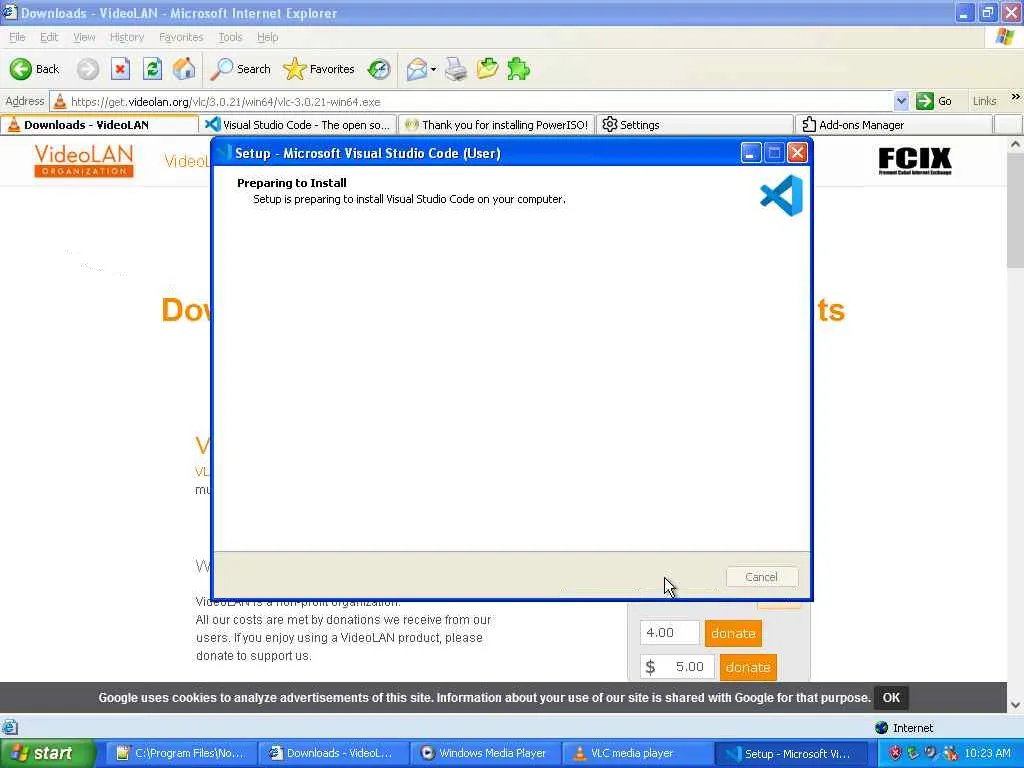
Task: Open the Search magnifier in the toolbar
Action: (x=240, y=69)
